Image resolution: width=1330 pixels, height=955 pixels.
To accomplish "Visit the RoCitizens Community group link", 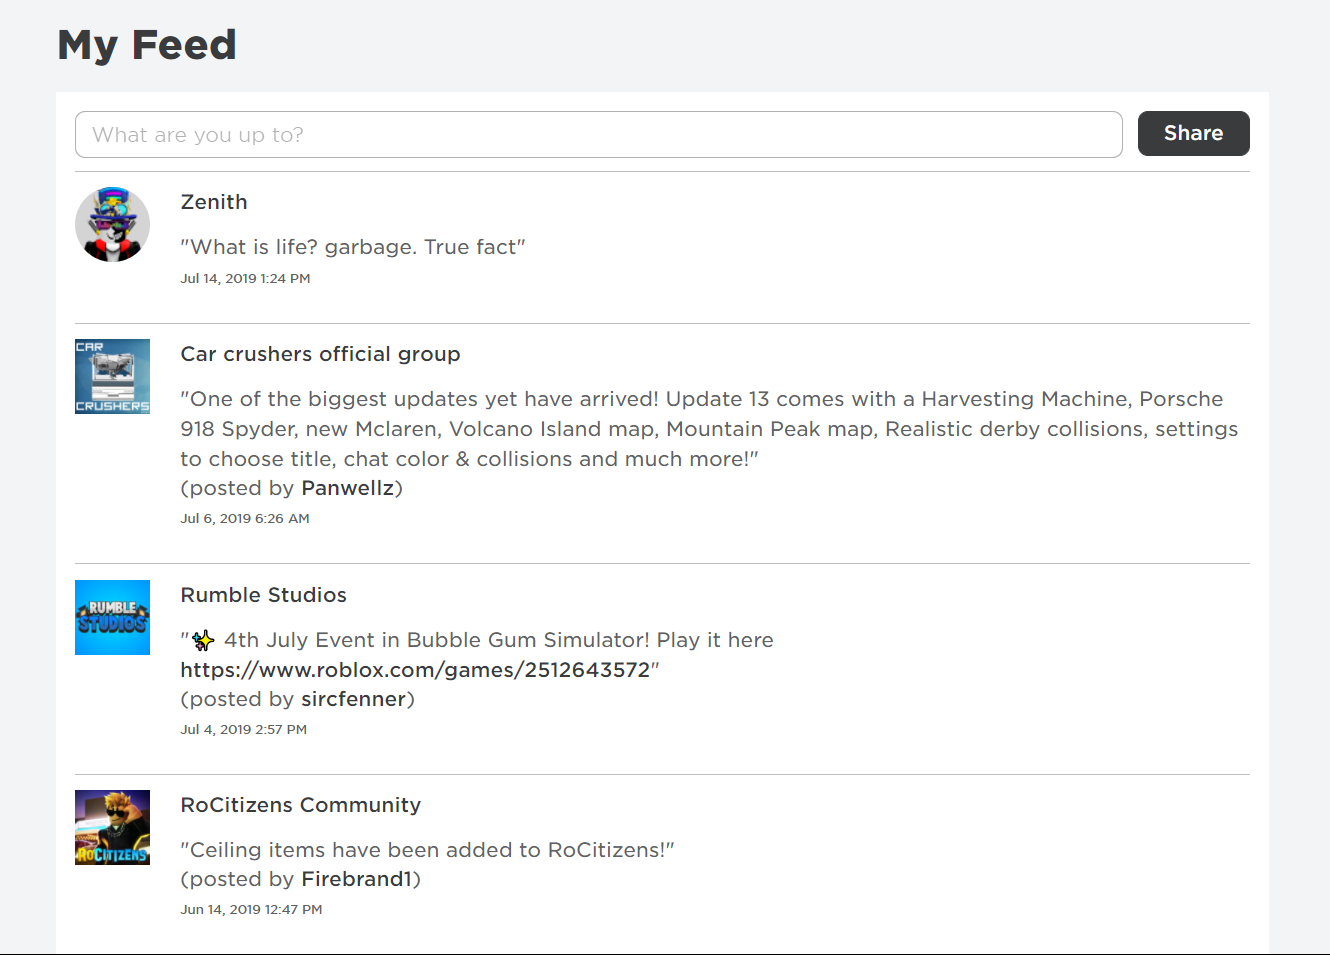I will (x=300, y=805).
